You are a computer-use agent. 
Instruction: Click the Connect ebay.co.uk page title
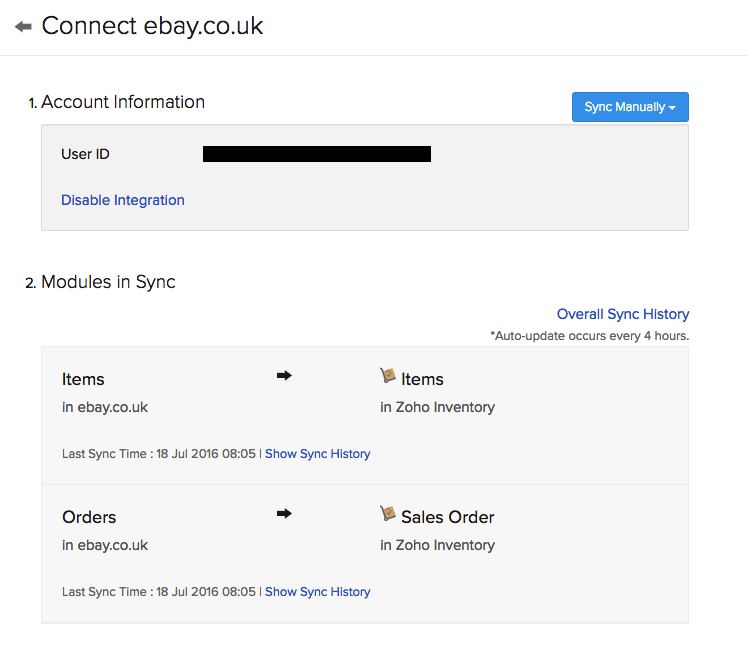tap(152, 26)
